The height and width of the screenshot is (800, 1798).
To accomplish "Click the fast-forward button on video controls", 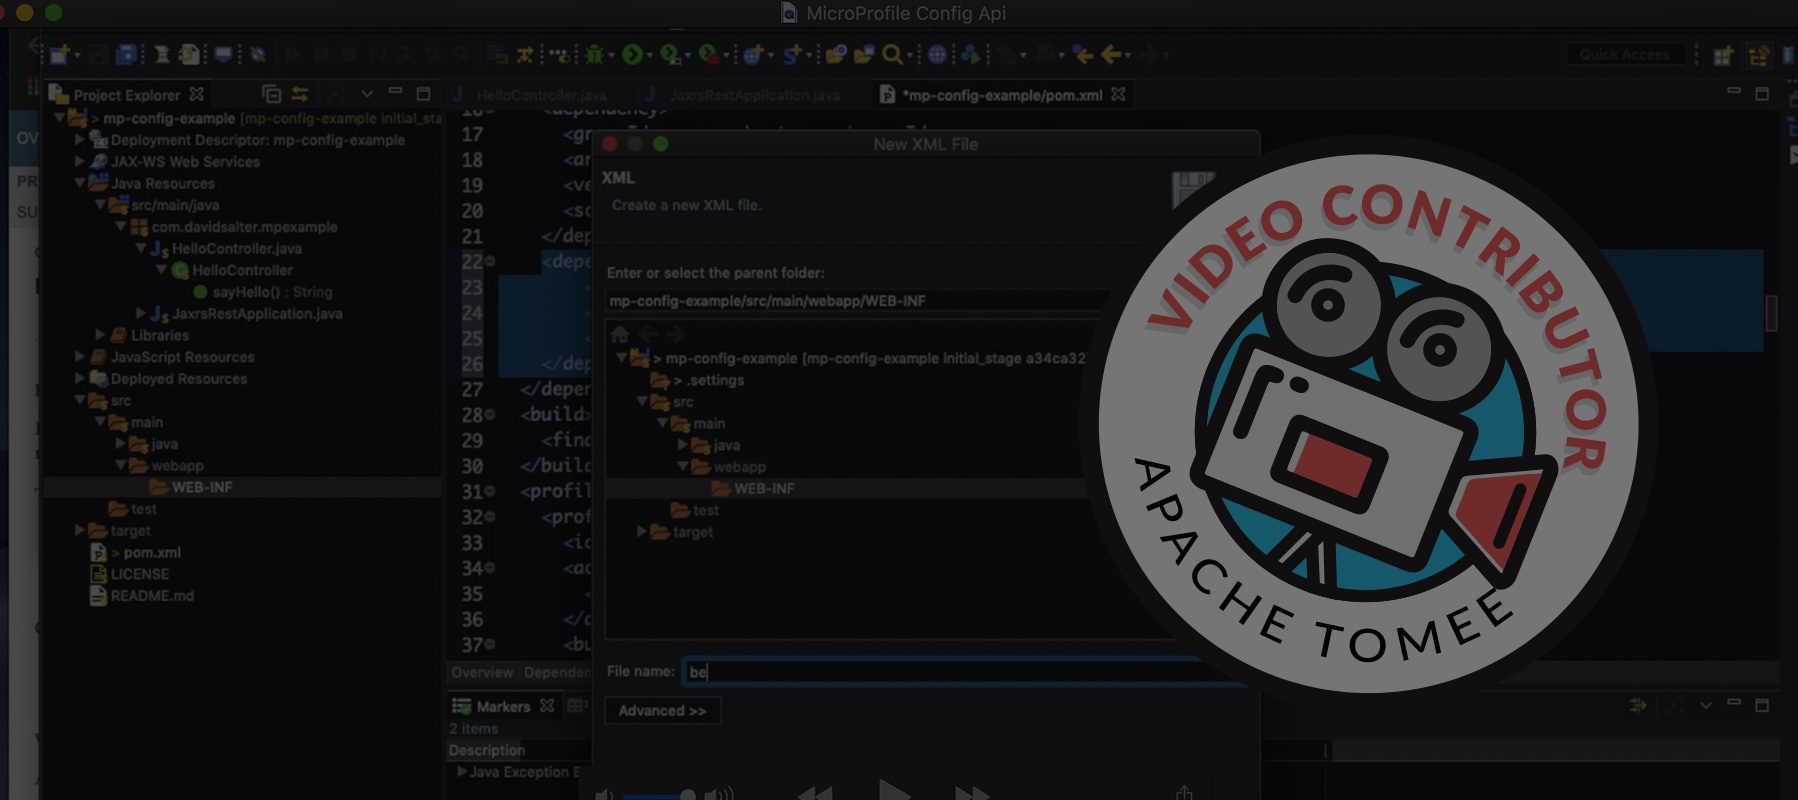I will (x=971, y=793).
